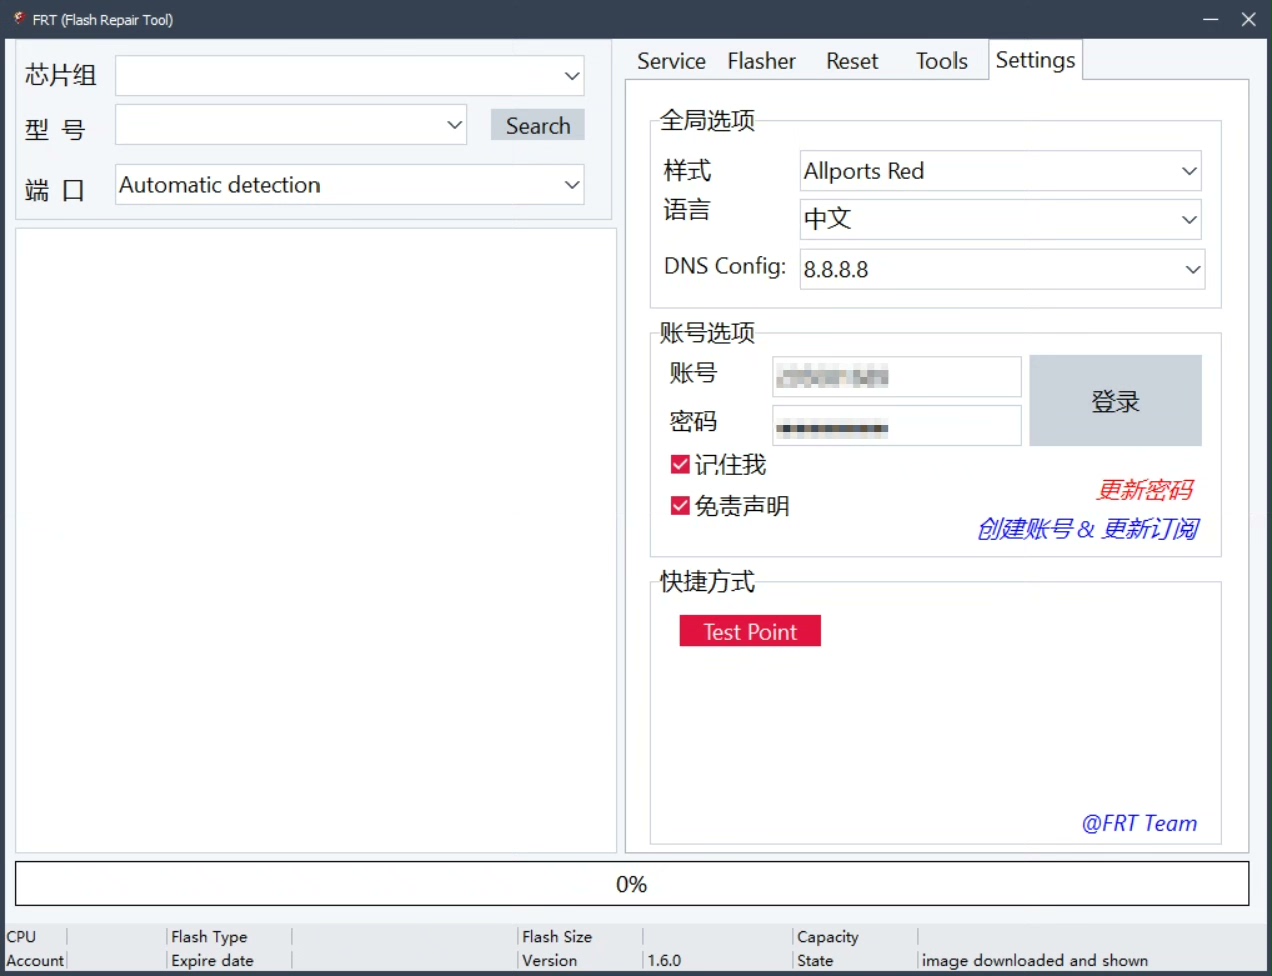Open the 型号 model dropdown
Screen dimensions: 1272x976
(454, 125)
